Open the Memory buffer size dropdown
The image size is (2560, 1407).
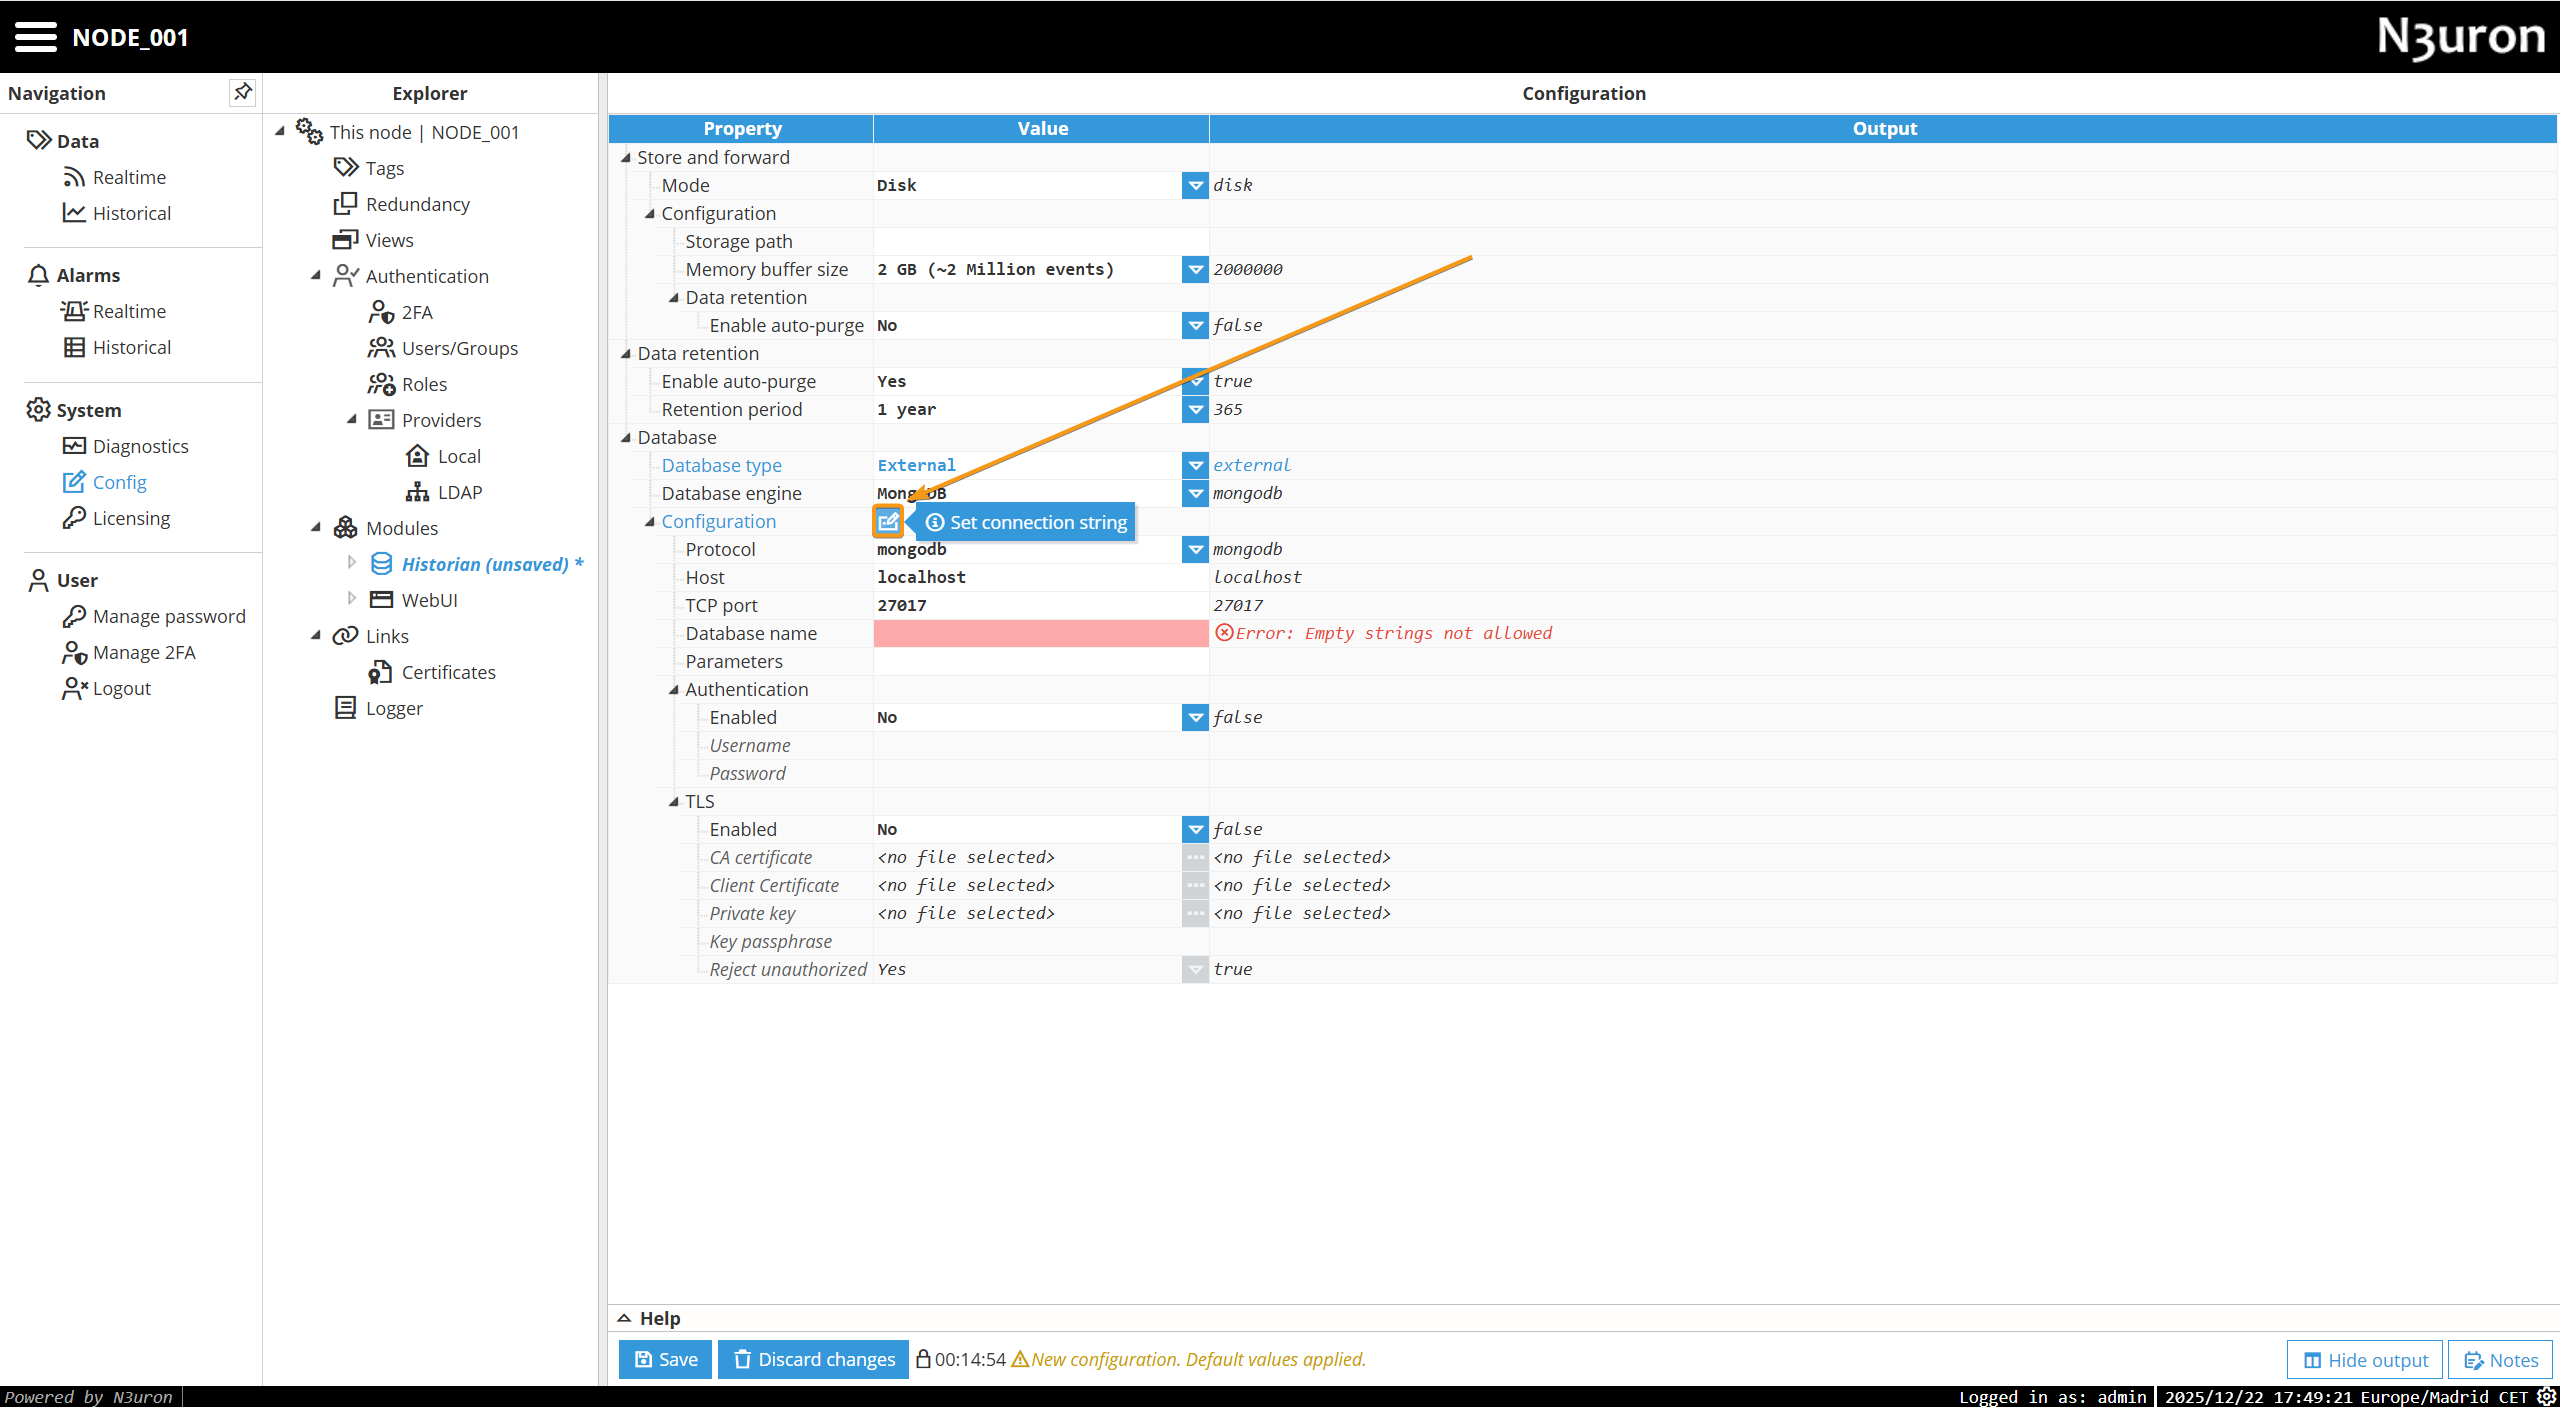coord(1195,269)
